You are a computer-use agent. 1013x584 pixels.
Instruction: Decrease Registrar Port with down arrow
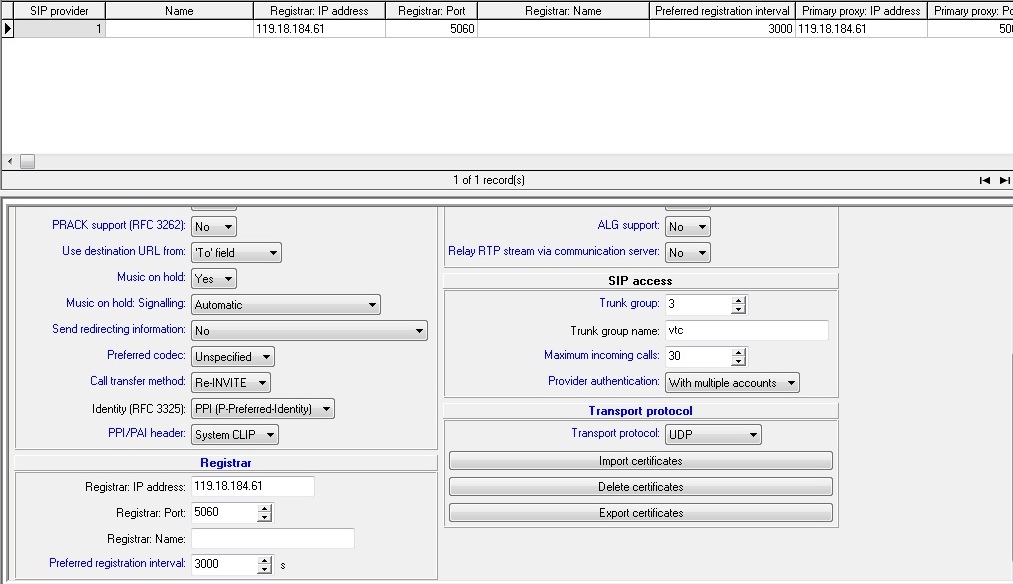pyautogui.click(x=264, y=517)
